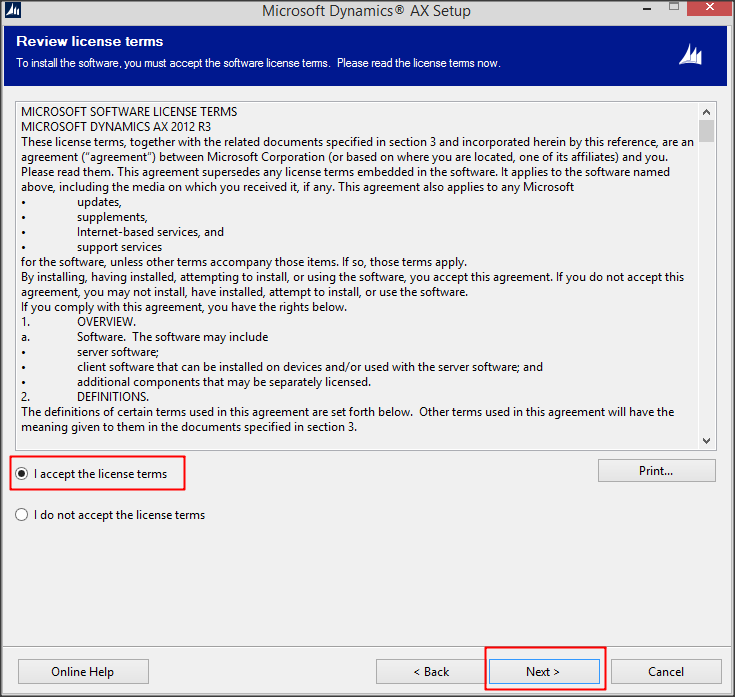The image size is (735, 697).
Task: Click the 'server software;' bullet line
Action: coord(118,352)
